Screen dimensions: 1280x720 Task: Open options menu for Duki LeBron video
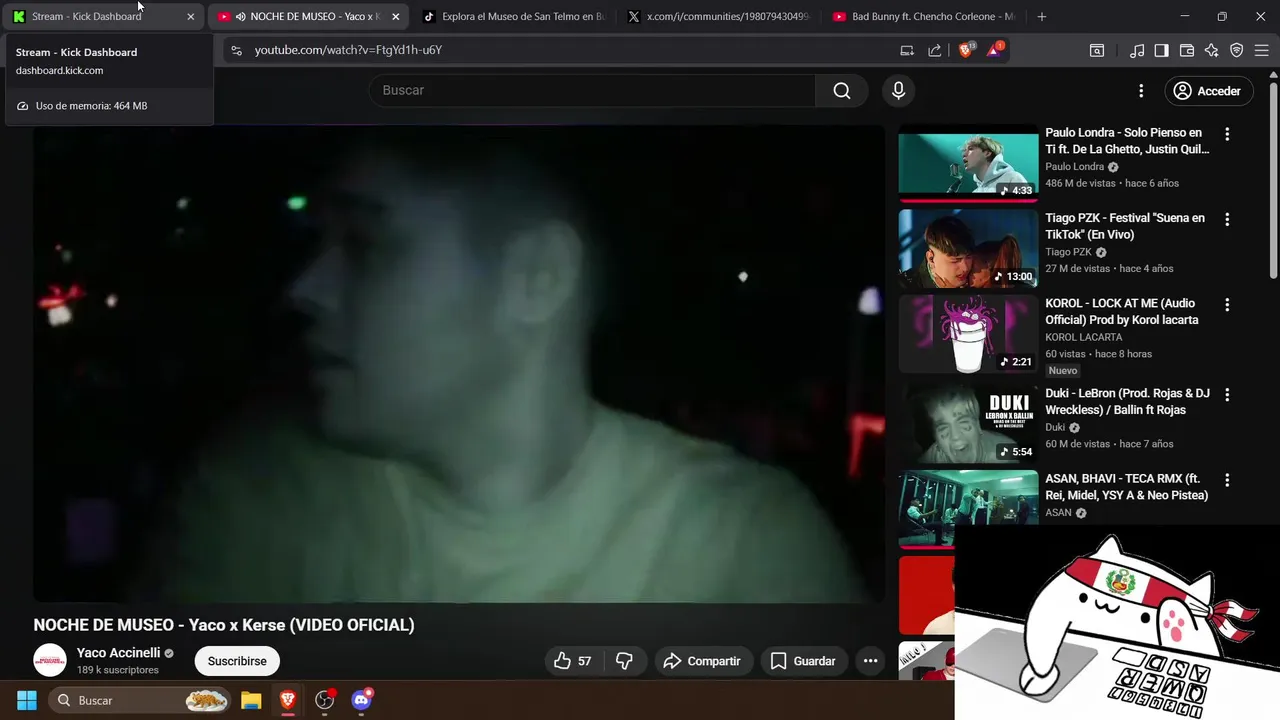[1227, 395]
